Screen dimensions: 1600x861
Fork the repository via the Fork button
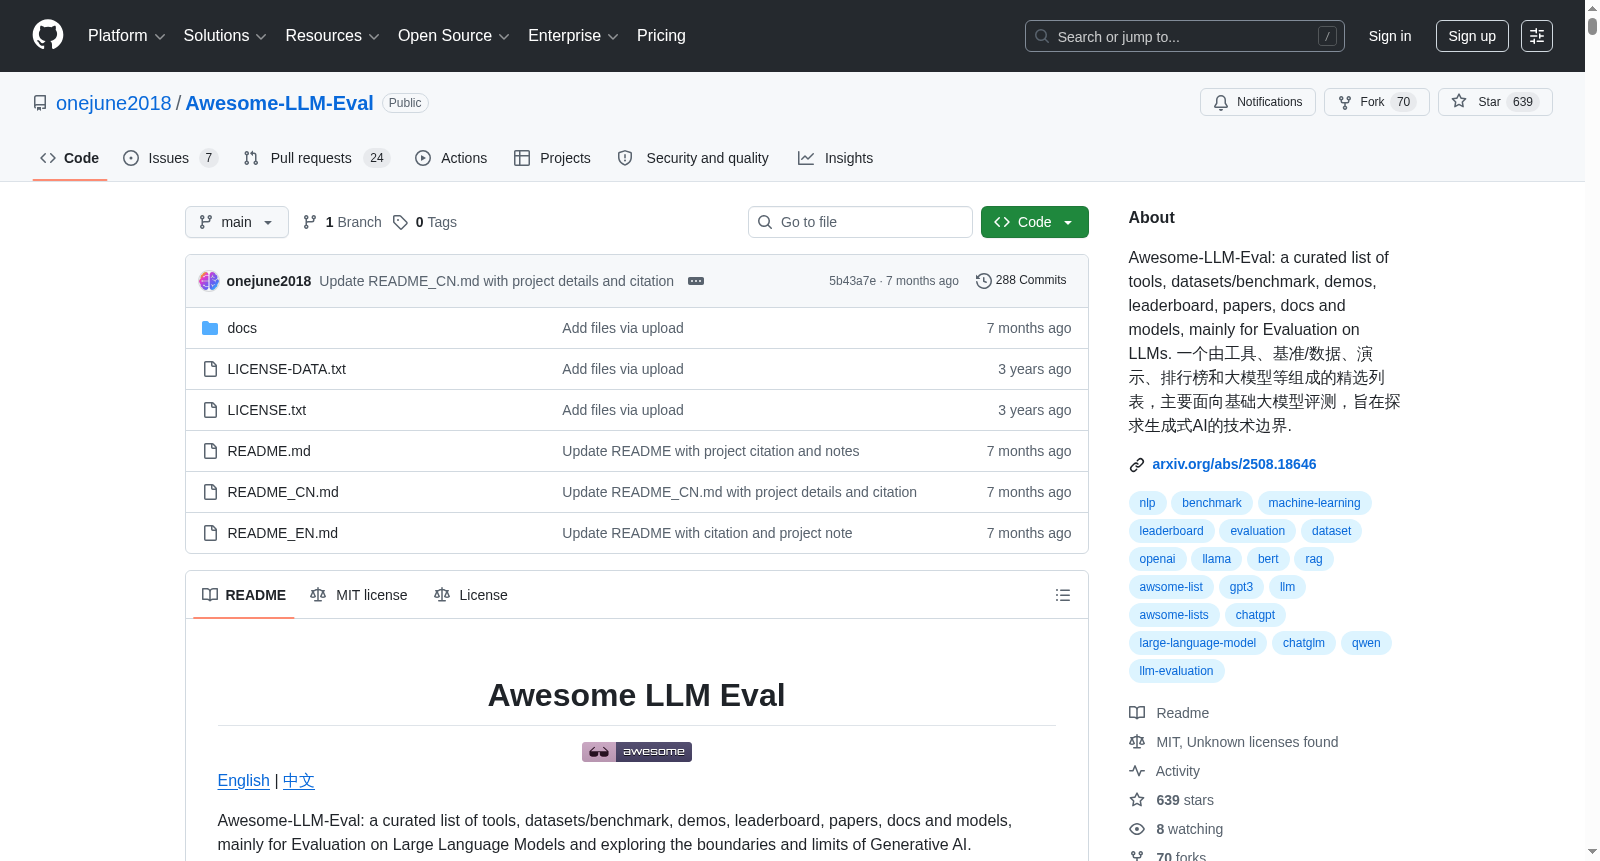[1376, 102]
